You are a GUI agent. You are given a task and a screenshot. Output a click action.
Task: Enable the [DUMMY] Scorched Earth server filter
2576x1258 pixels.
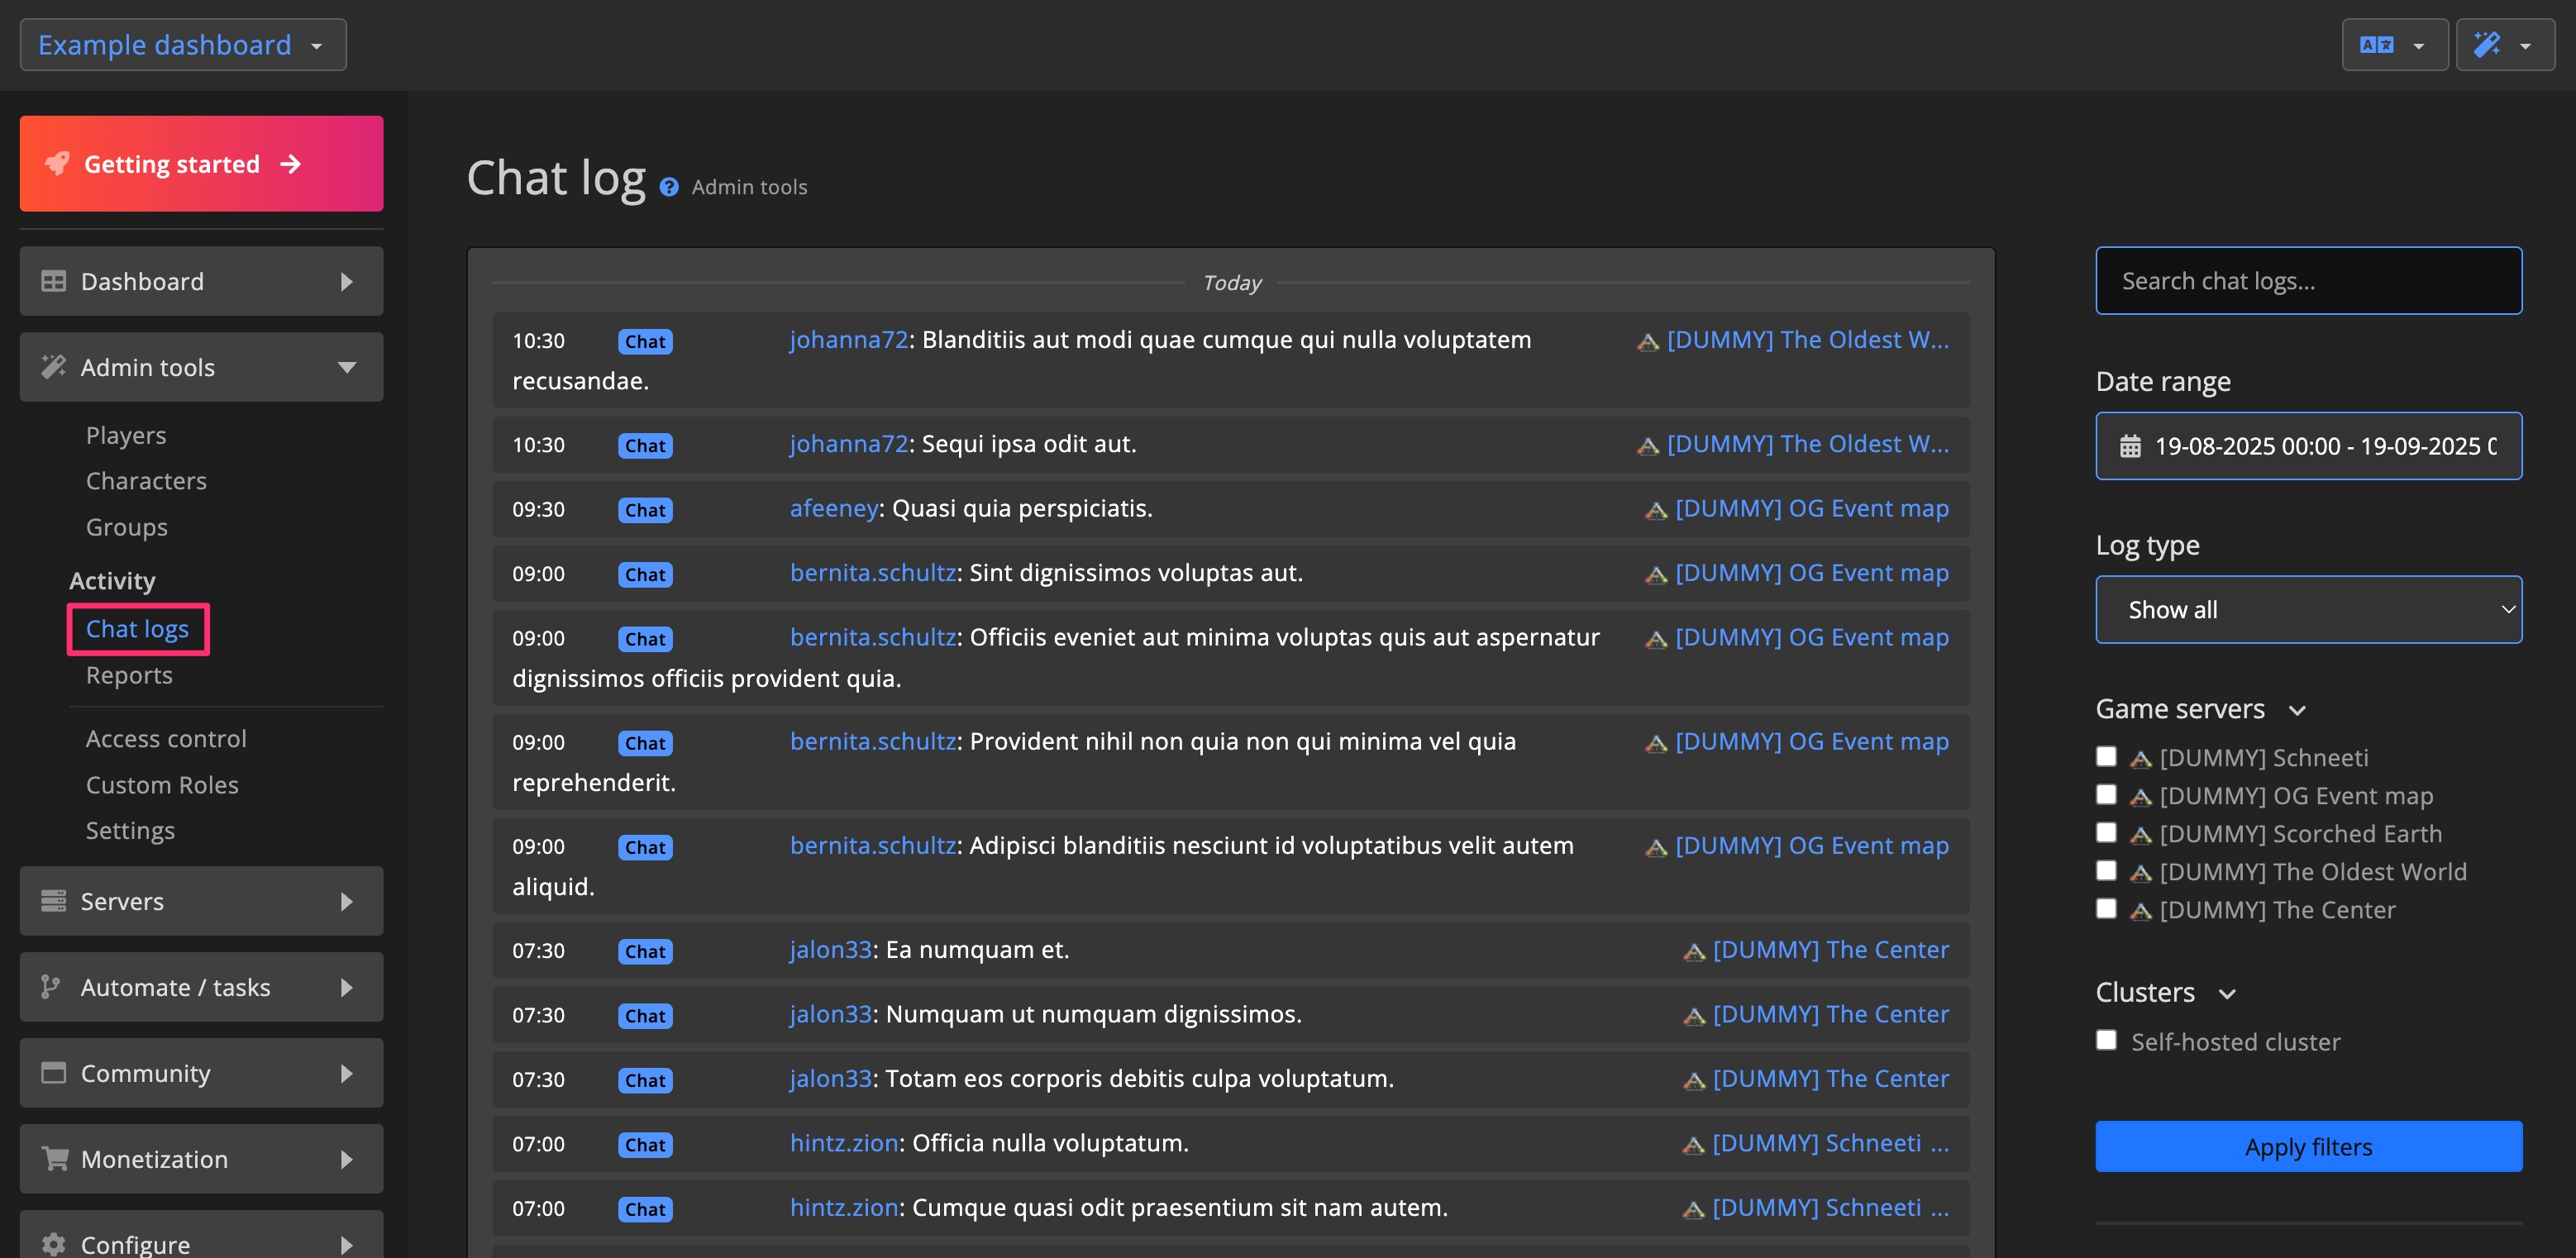click(x=2107, y=832)
